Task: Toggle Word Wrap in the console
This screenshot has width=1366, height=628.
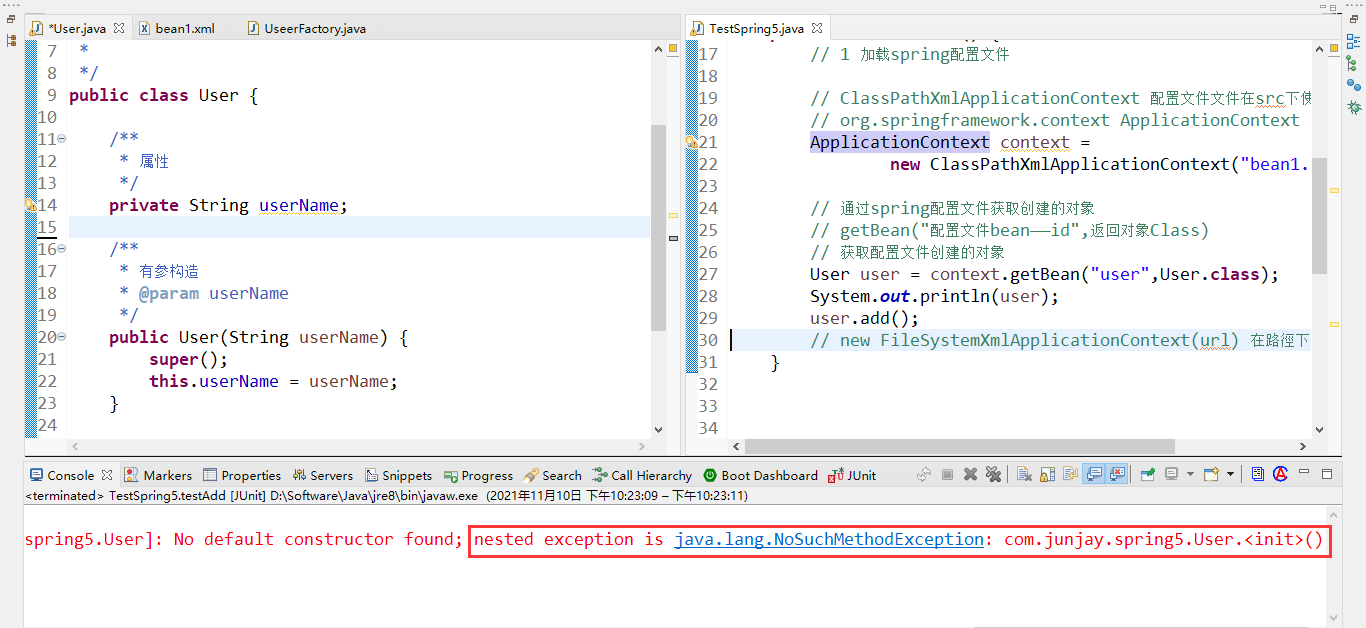Action: click(1070, 474)
